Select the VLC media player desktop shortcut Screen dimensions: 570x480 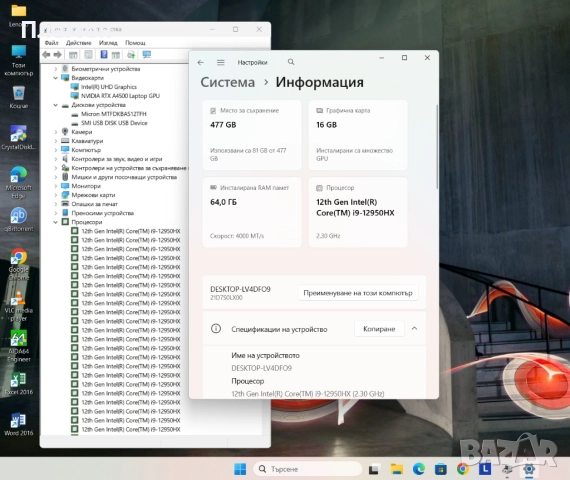pos(19,305)
